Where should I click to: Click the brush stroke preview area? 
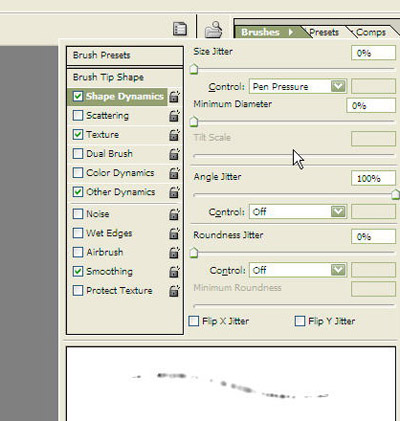pos(231,384)
